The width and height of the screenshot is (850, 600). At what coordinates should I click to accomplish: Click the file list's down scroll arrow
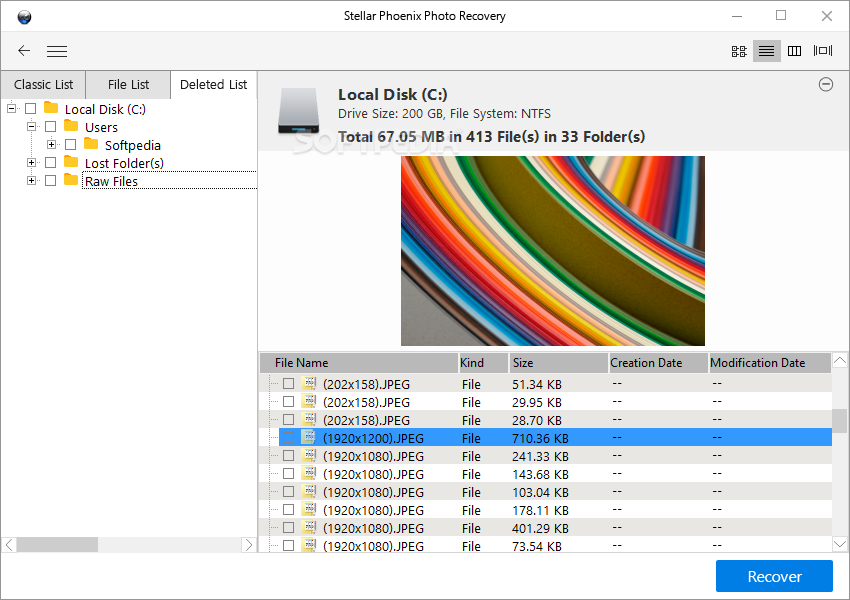pyautogui.click(x=840, y=544)
